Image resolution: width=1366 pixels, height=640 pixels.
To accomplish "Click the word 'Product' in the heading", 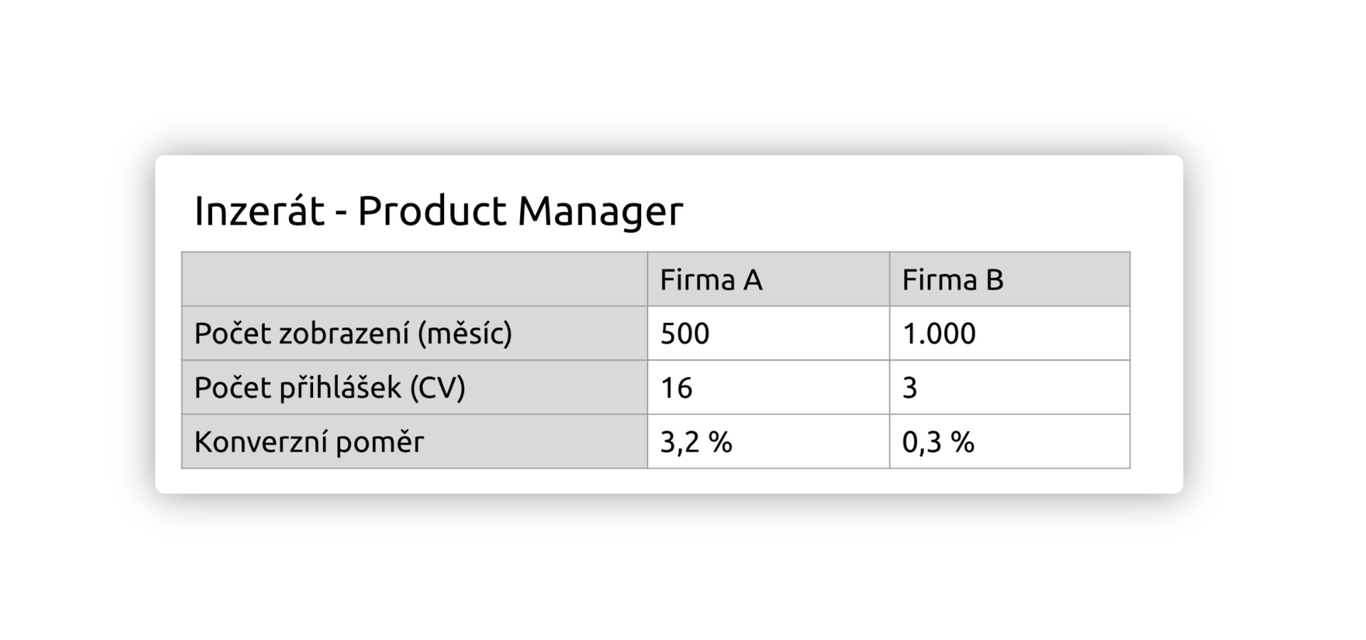I will 432,211.
